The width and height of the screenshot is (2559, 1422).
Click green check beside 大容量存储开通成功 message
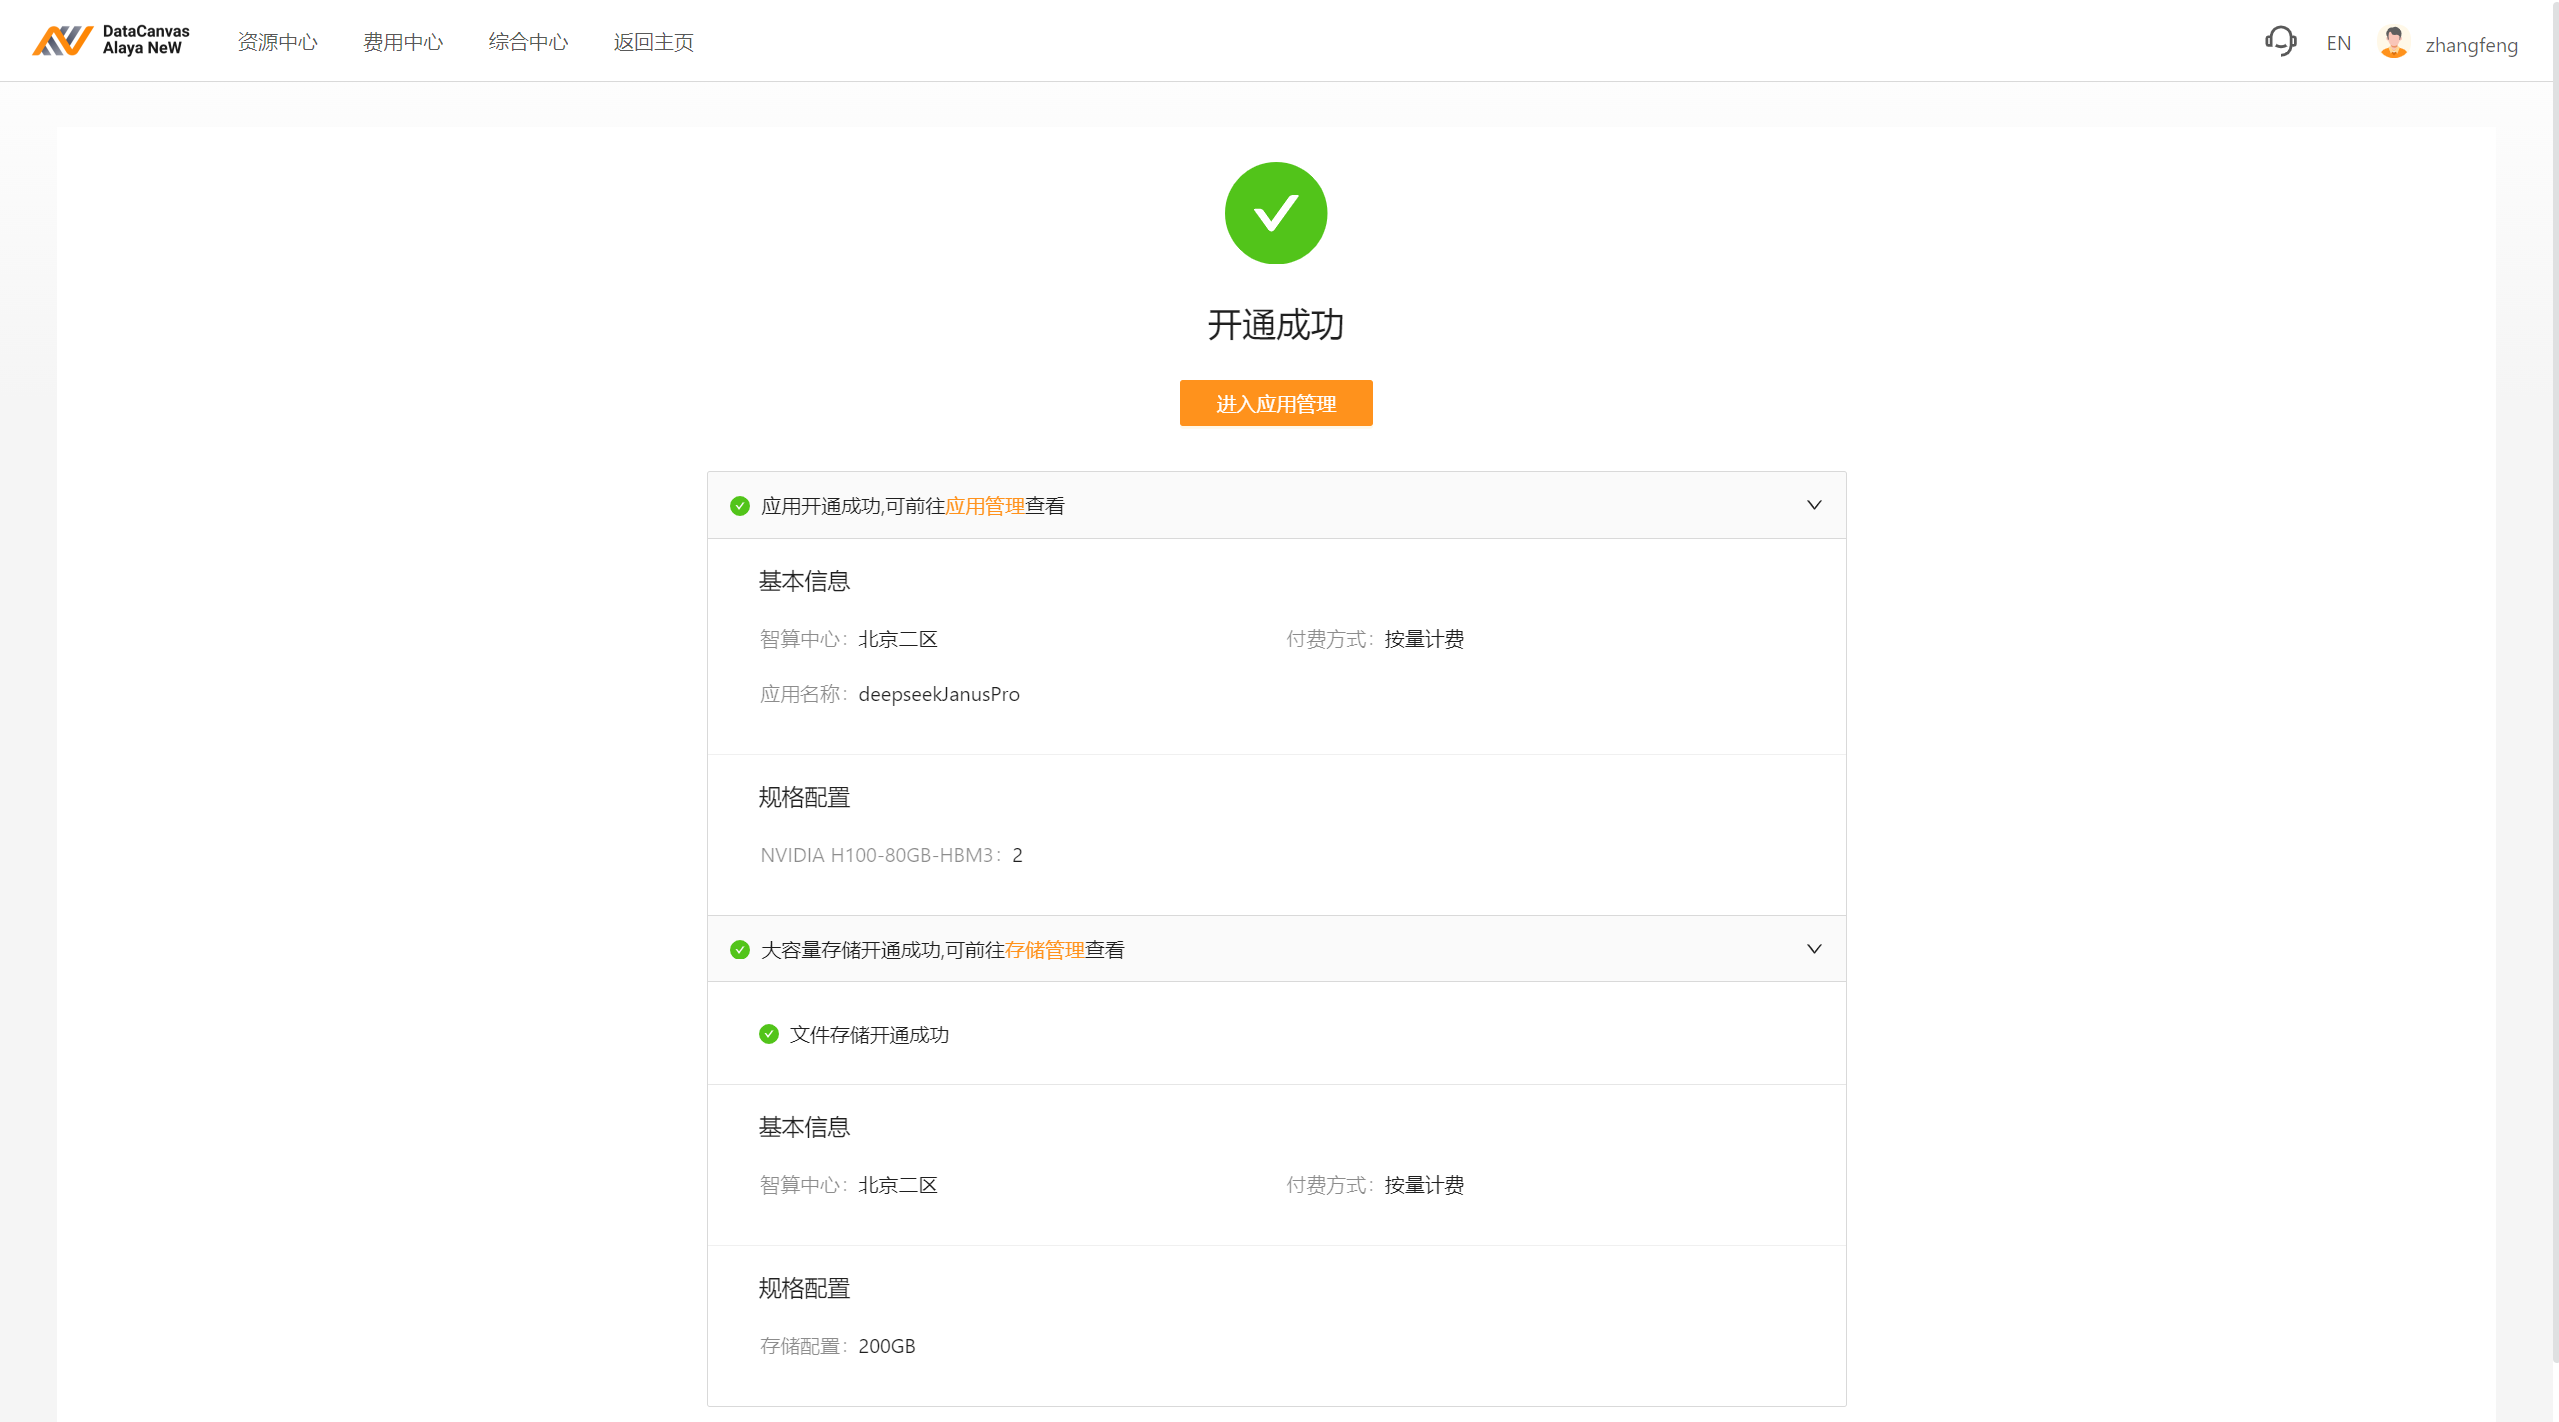pos(740,950)
